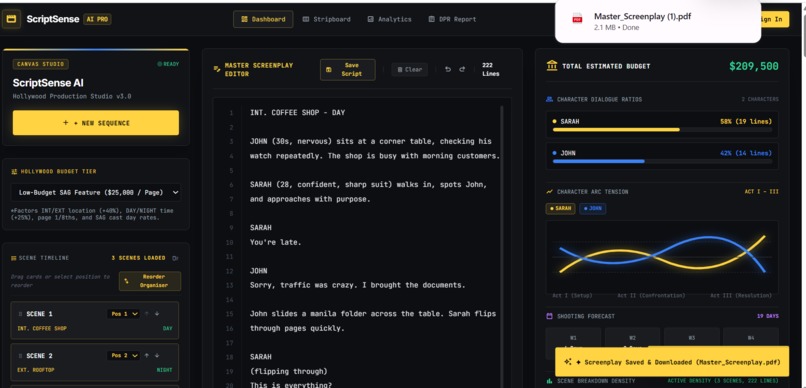Click the Total Estimated Budget bank icon
Image resolution: width=806 pixels, height=388 pixels.
[552, 66]
